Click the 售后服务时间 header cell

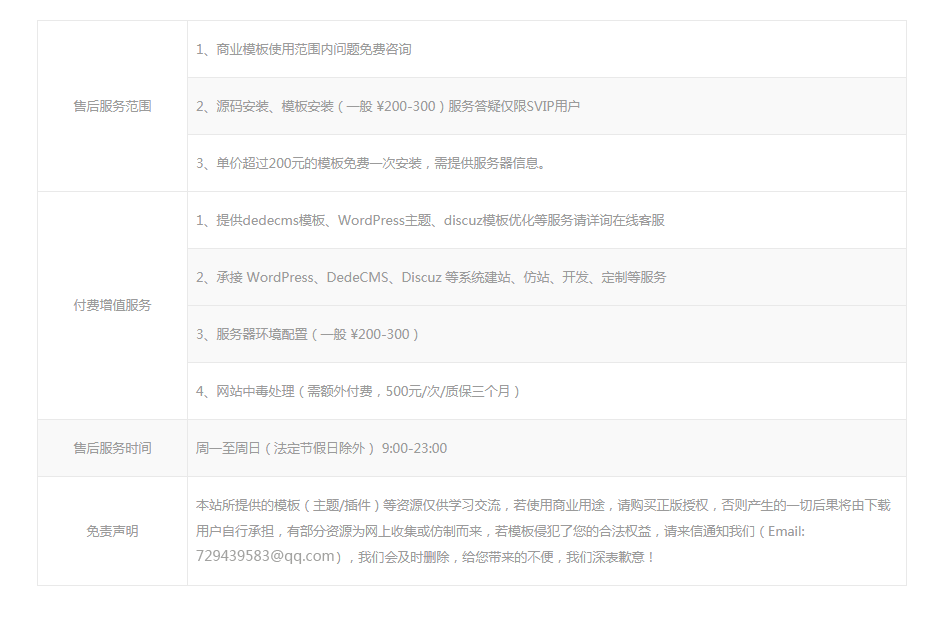[112, 448]
